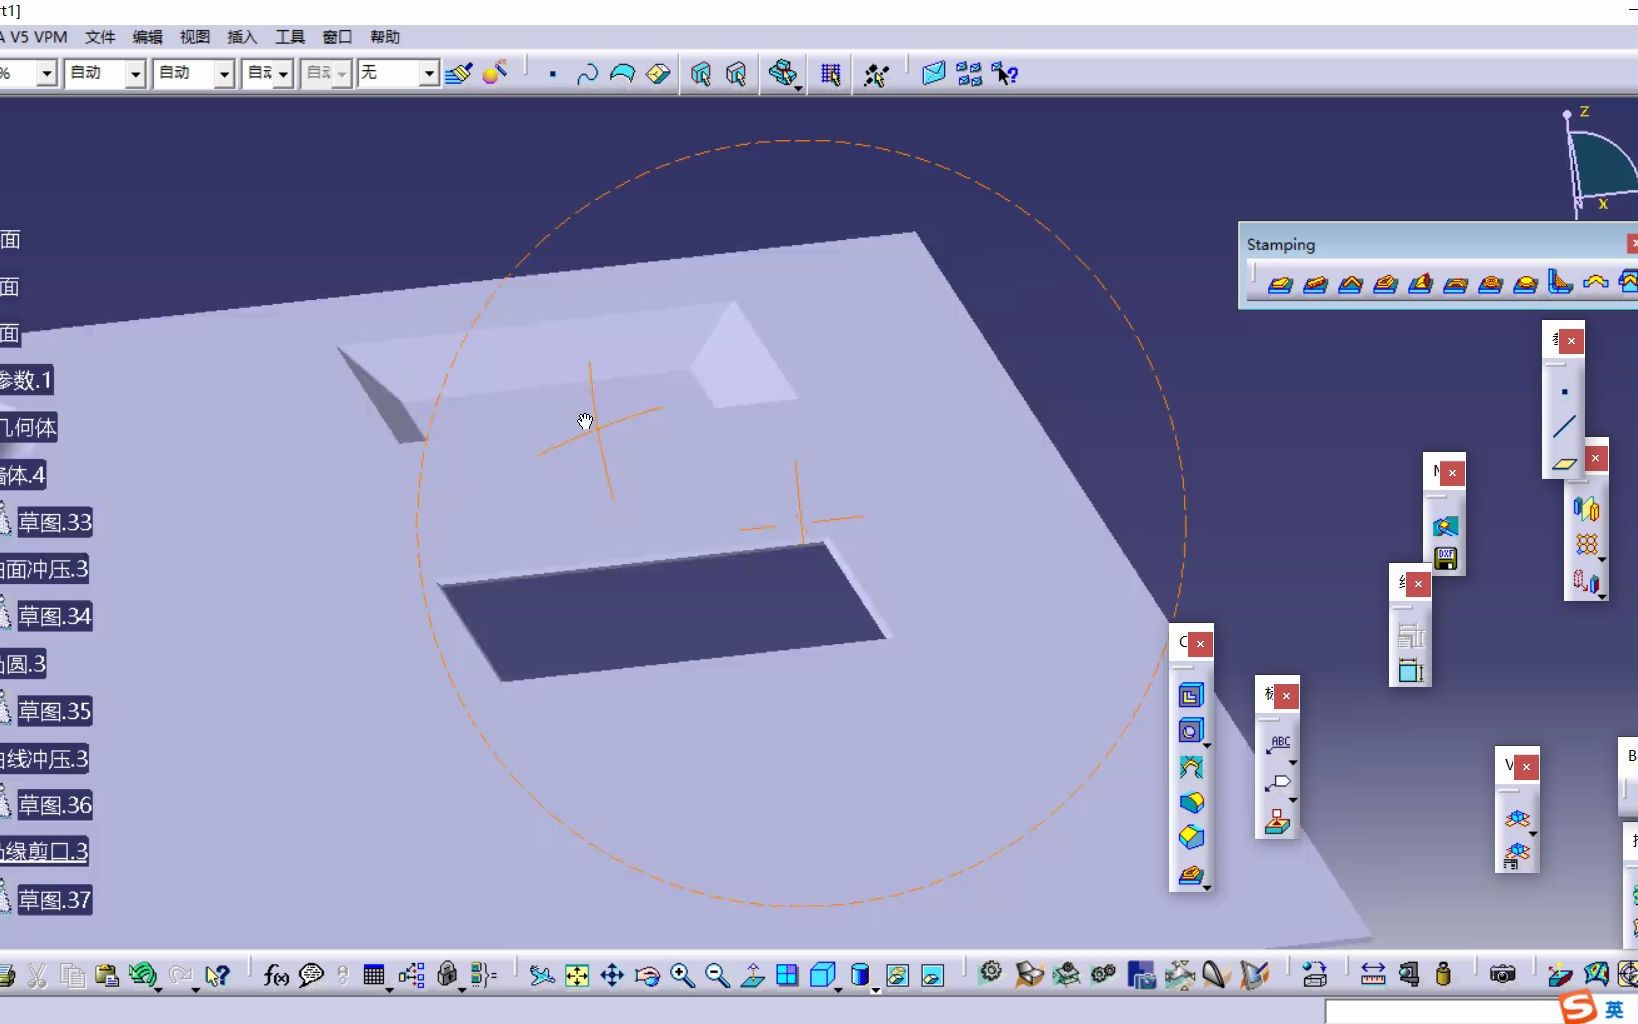Select the Surface Stamp icon in Stamping toolbar

[x=1280, y=284]
